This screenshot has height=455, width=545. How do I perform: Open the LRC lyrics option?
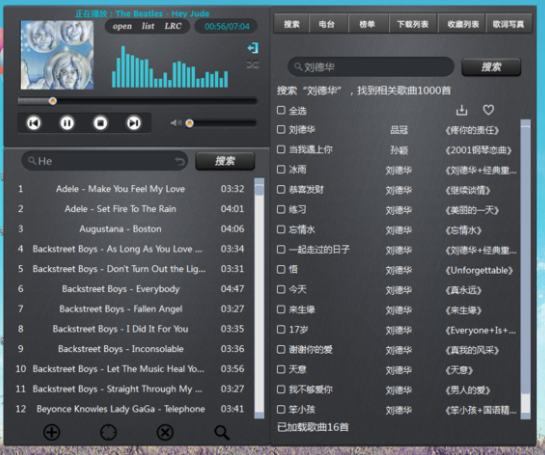click(x=173, y=26)
